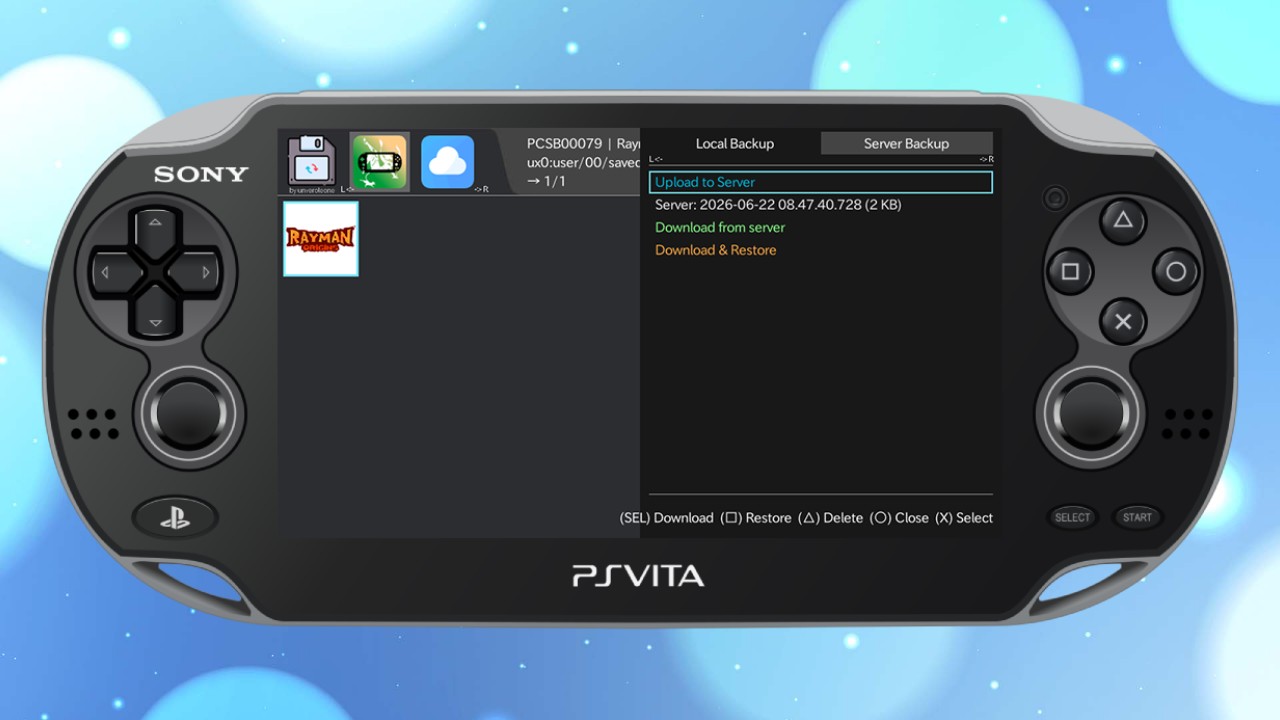Click the Restore square button hint
This screenshot has width=1280, height=720.
(x=756, y=518)
